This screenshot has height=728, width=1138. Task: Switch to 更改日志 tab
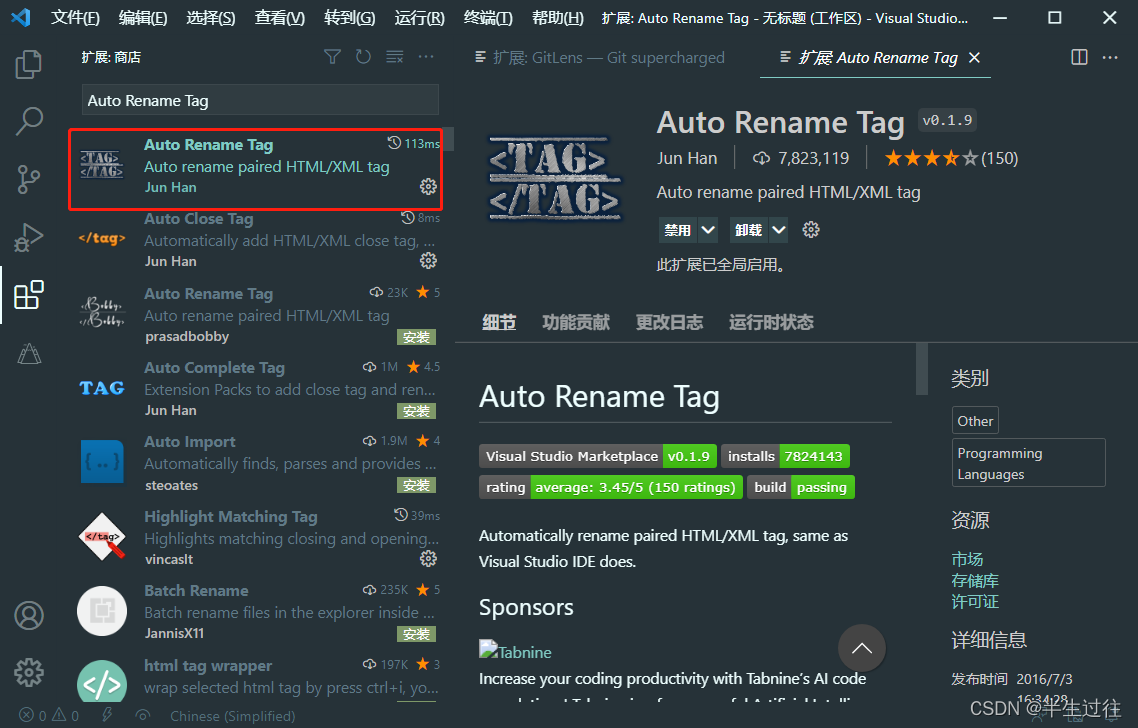669,322
